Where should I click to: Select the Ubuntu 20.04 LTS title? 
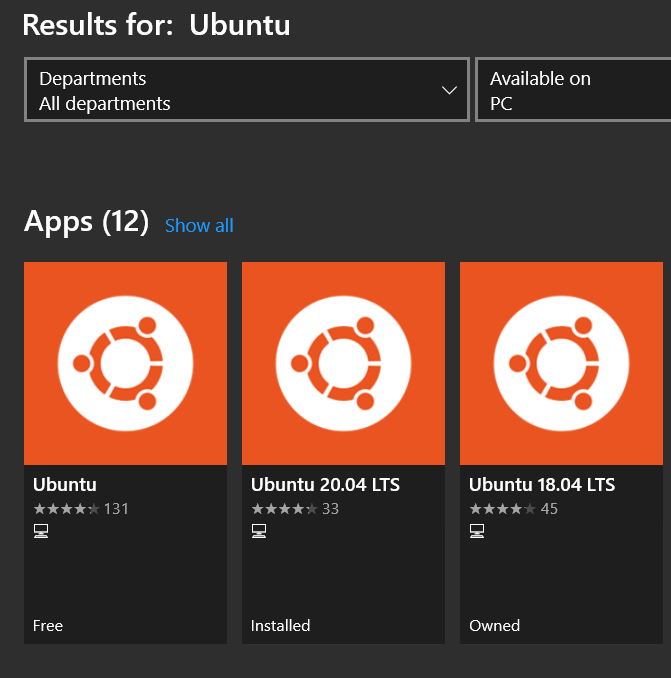click(x=325, y=485)
